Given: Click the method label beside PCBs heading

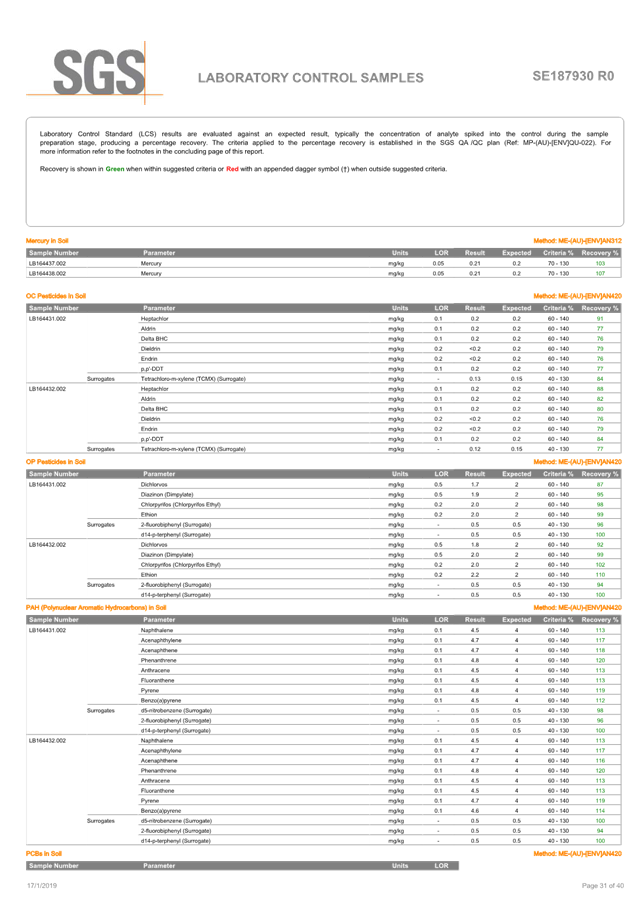Looking at the screenshot, I should 578,853.
